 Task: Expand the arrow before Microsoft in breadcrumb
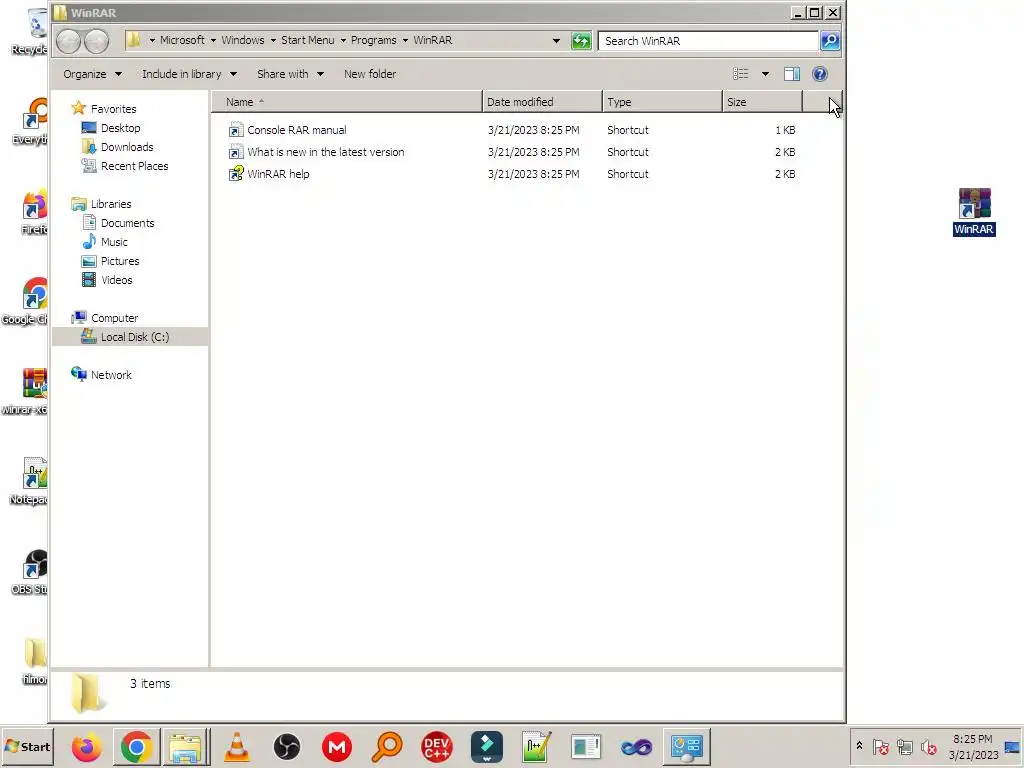[152, 40]
